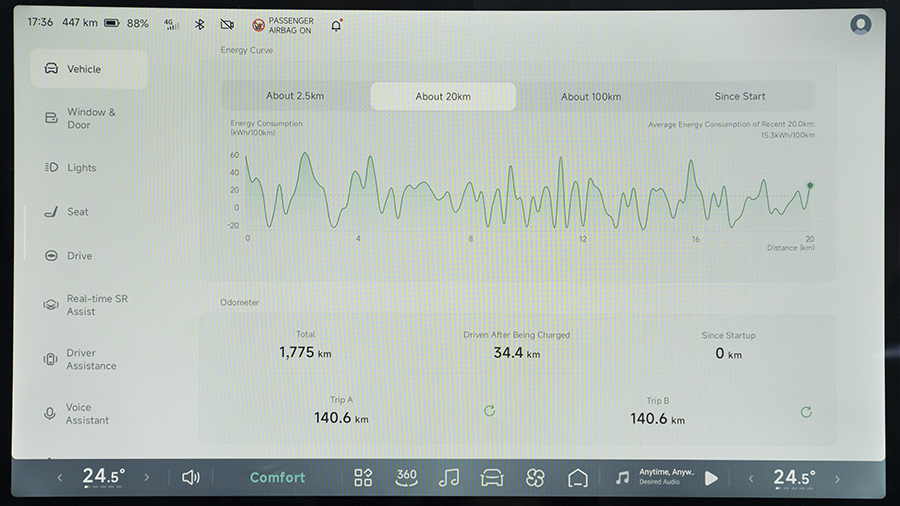
Task: Decrease the left temperature with the left arrow
Action: click(59, 478)
